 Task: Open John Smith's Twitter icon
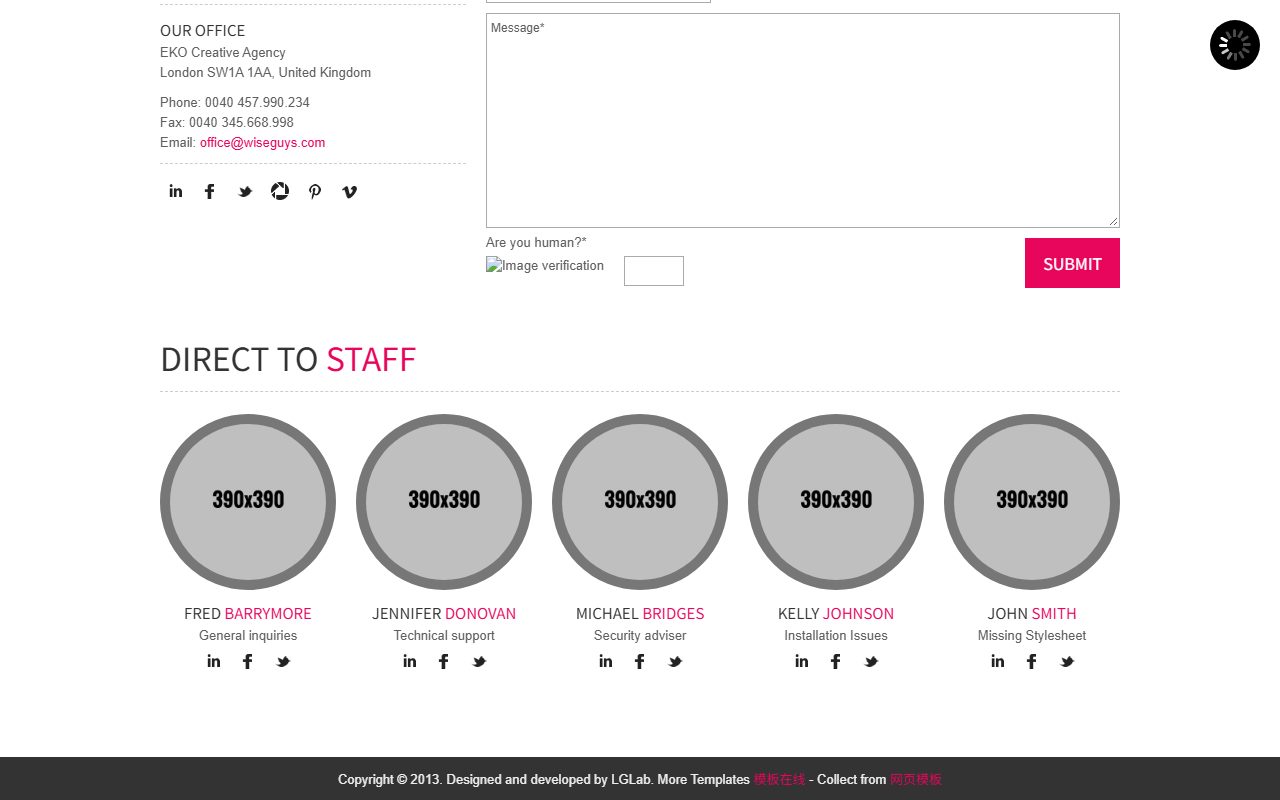[1067, 661]
